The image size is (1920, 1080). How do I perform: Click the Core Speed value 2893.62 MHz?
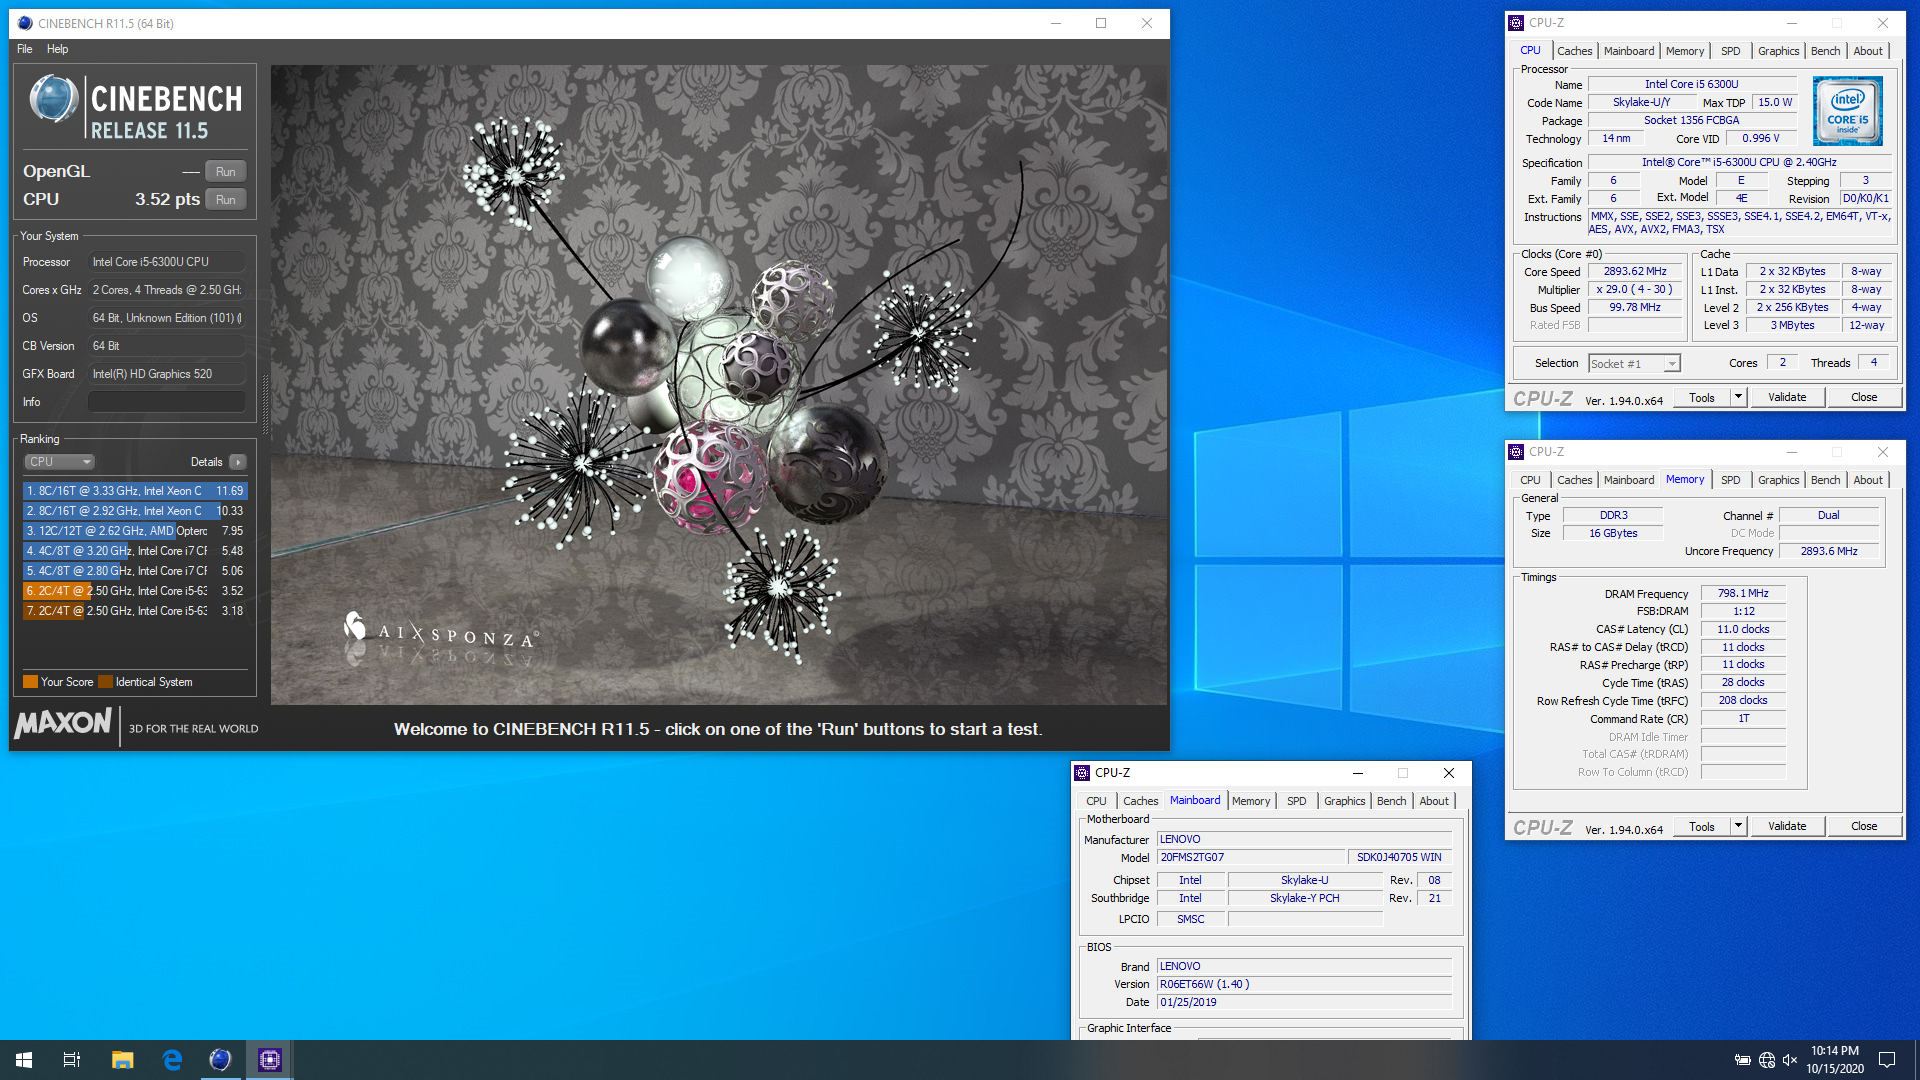point(1635,272)
